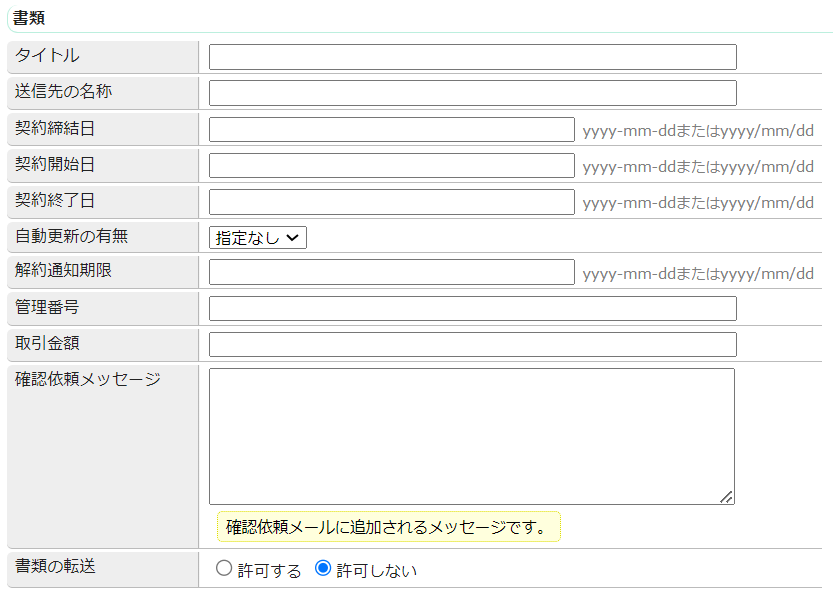Click the 送信先の名称 text box

click(470, 92)
